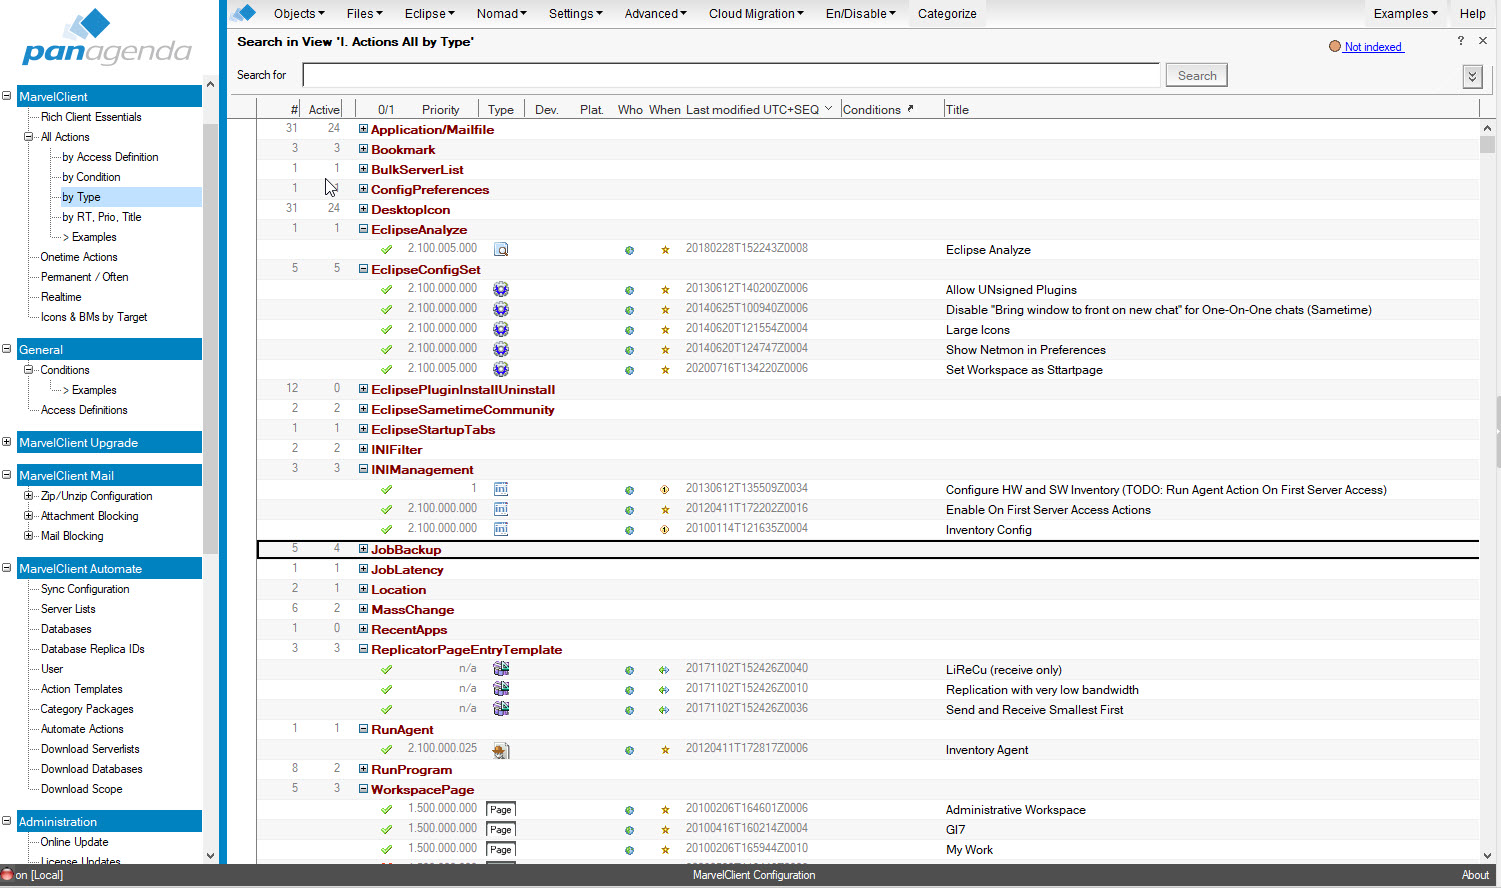Toggle green checkmark for Inventory Agent

(386, 749)
